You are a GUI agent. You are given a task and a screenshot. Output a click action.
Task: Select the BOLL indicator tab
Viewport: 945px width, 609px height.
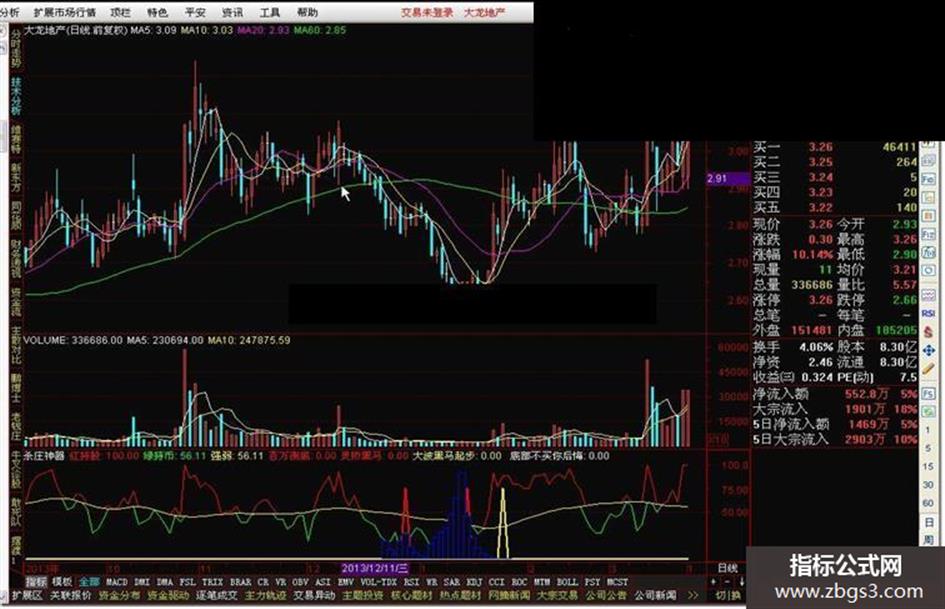tap(567, 582)
